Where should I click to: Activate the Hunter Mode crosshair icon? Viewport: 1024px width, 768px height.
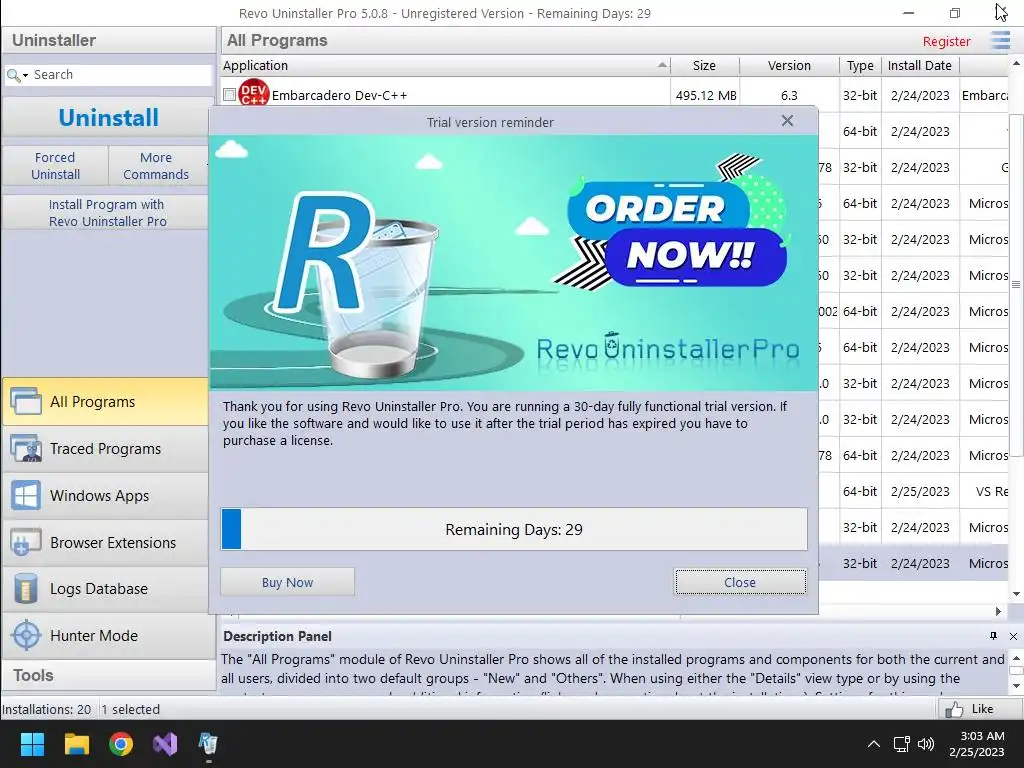pos(25,635)
